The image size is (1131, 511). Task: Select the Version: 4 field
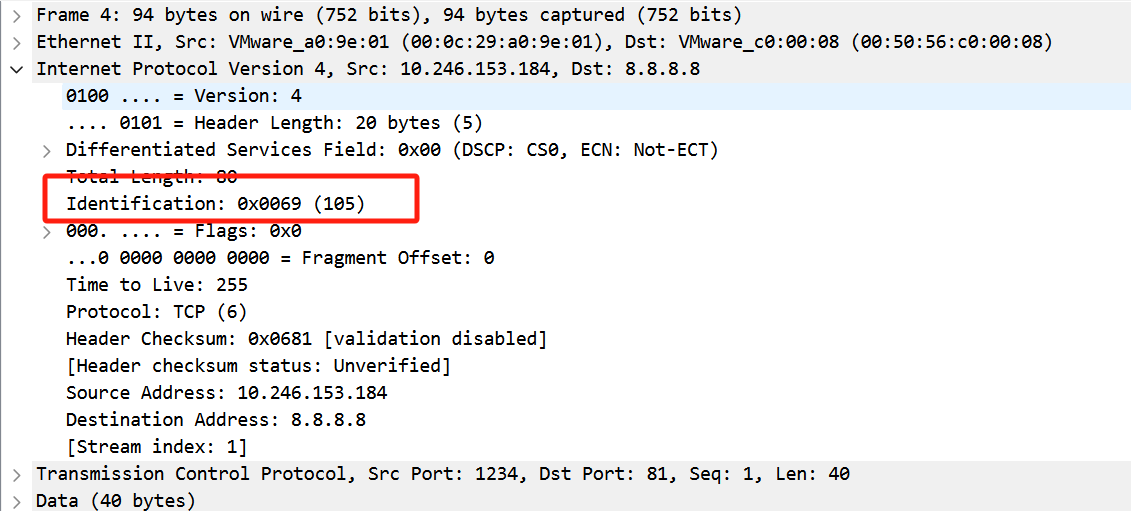point(183,96)
